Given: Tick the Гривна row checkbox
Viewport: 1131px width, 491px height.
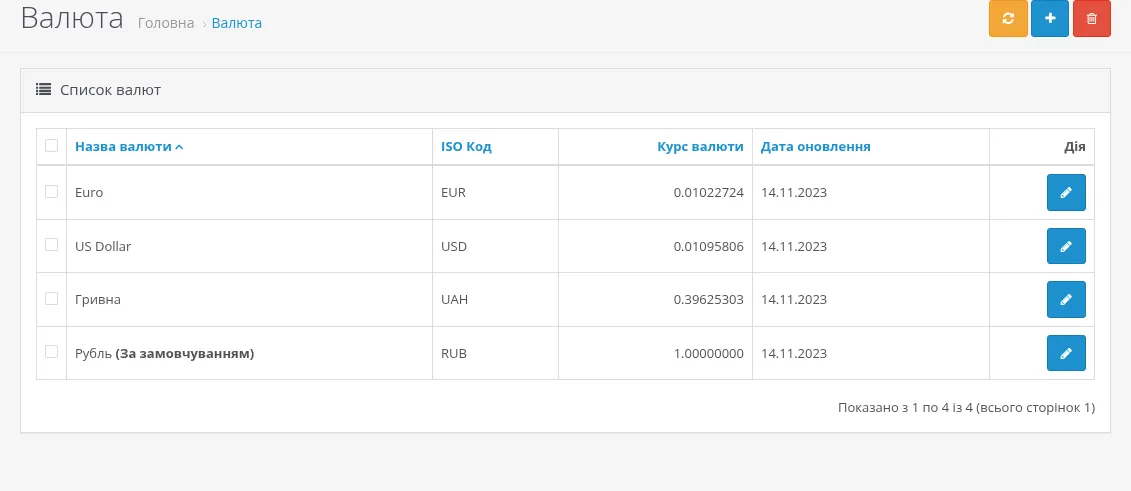Looking at the screenshot, I should pyautogui.click(x=51, y=298).
